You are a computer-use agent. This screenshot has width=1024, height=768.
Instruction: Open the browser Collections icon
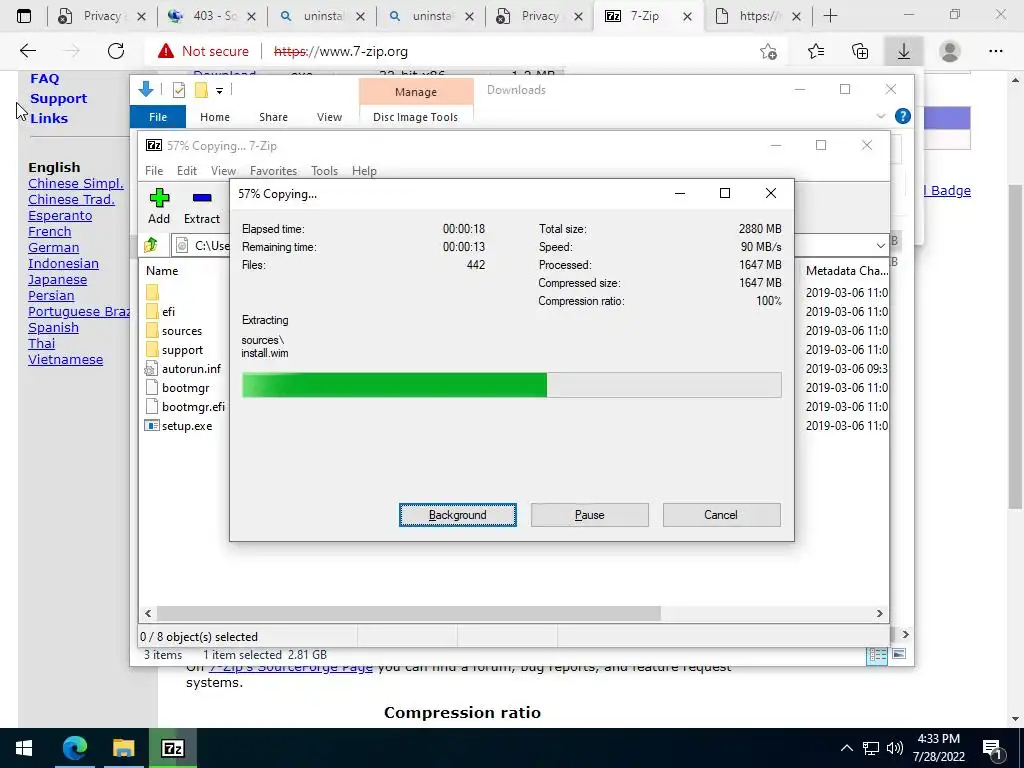(860, 51)
